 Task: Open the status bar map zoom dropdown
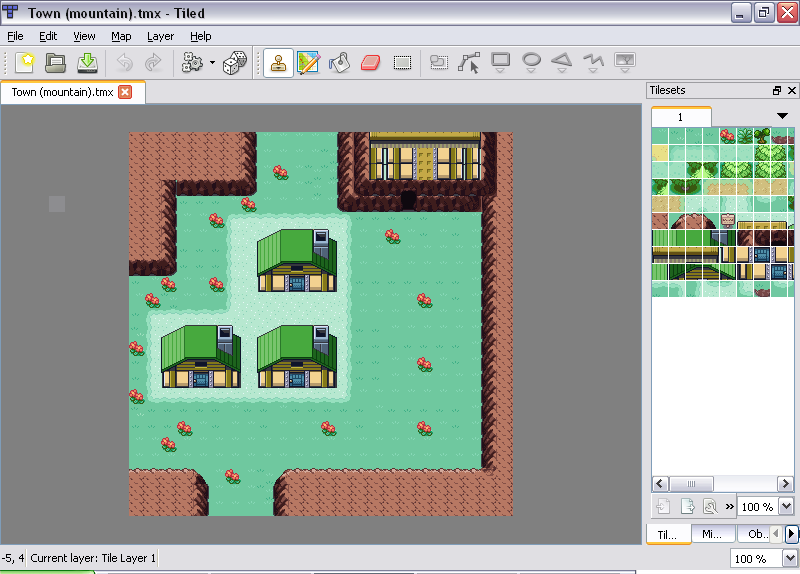point(790,559)
